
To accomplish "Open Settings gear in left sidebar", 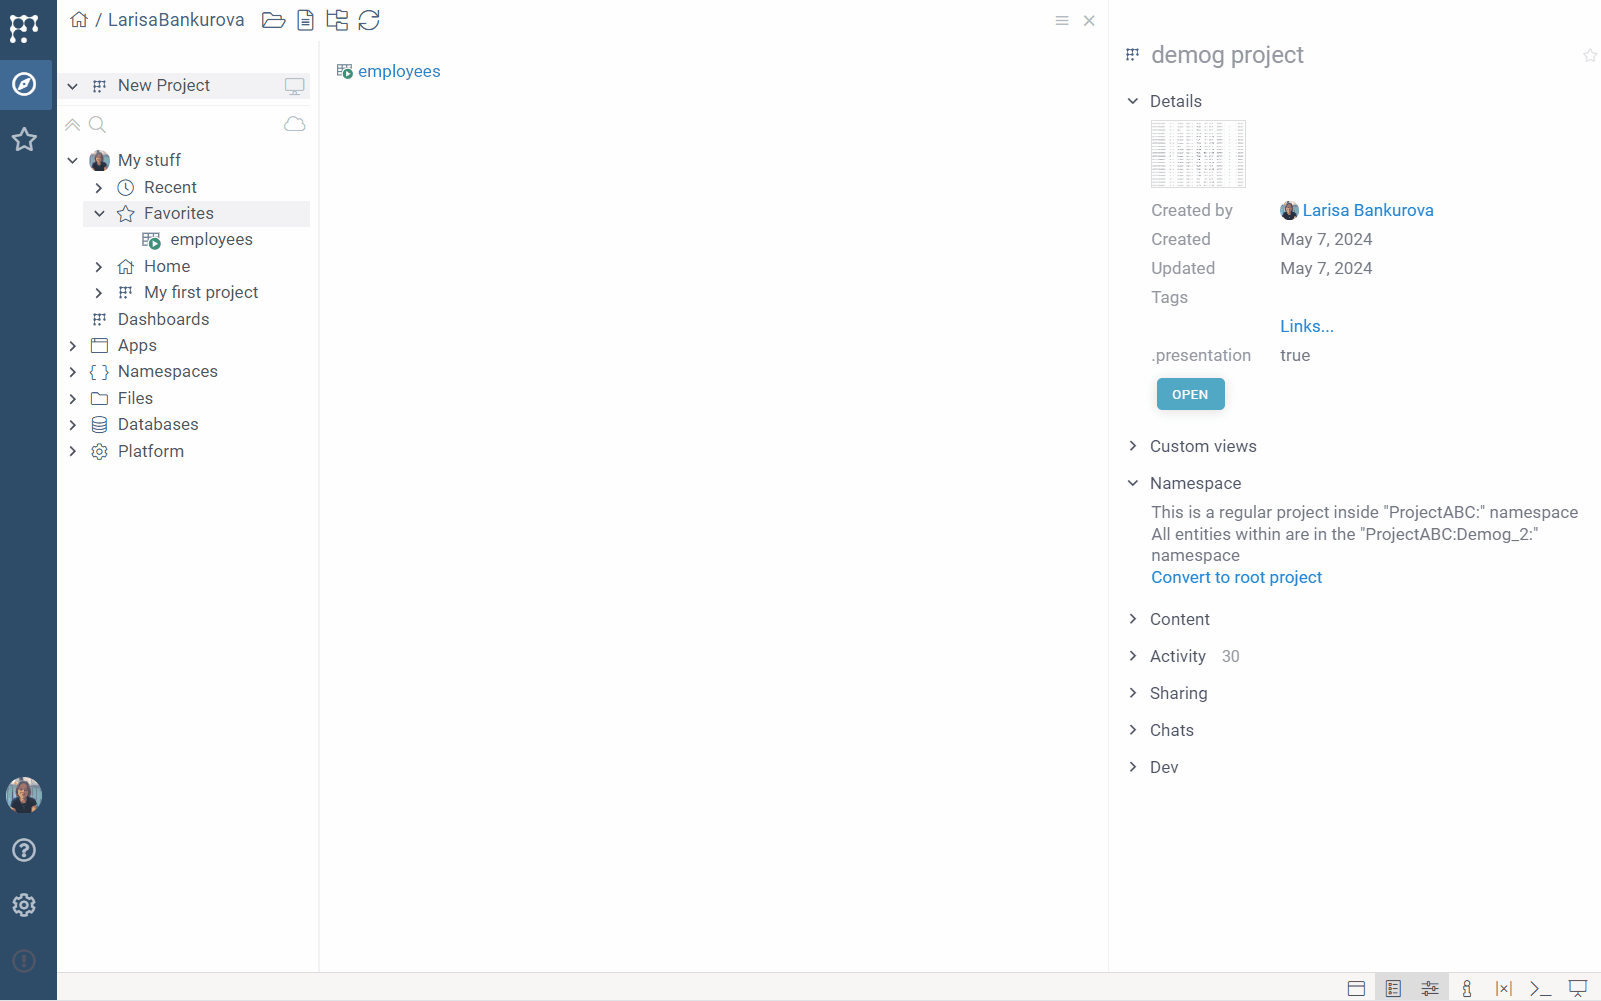I will point(24,905).
